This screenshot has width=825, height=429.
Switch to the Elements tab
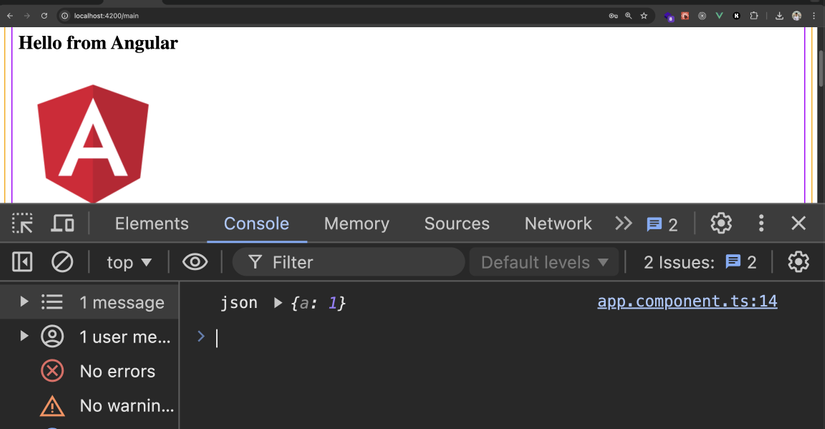152,224
